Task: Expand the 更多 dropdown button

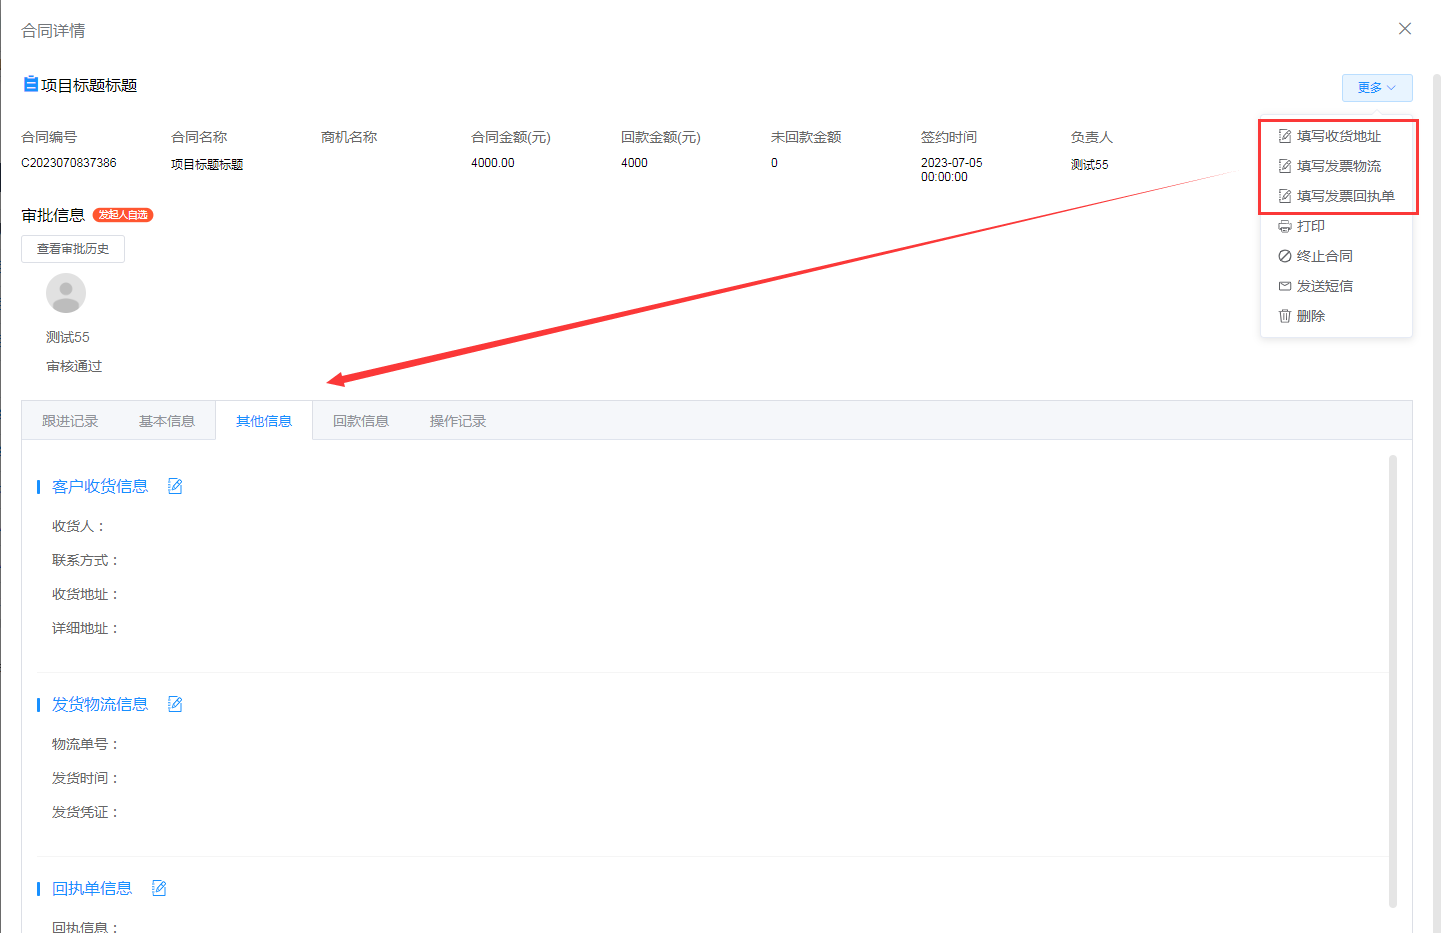Action: pos(1376,88)
